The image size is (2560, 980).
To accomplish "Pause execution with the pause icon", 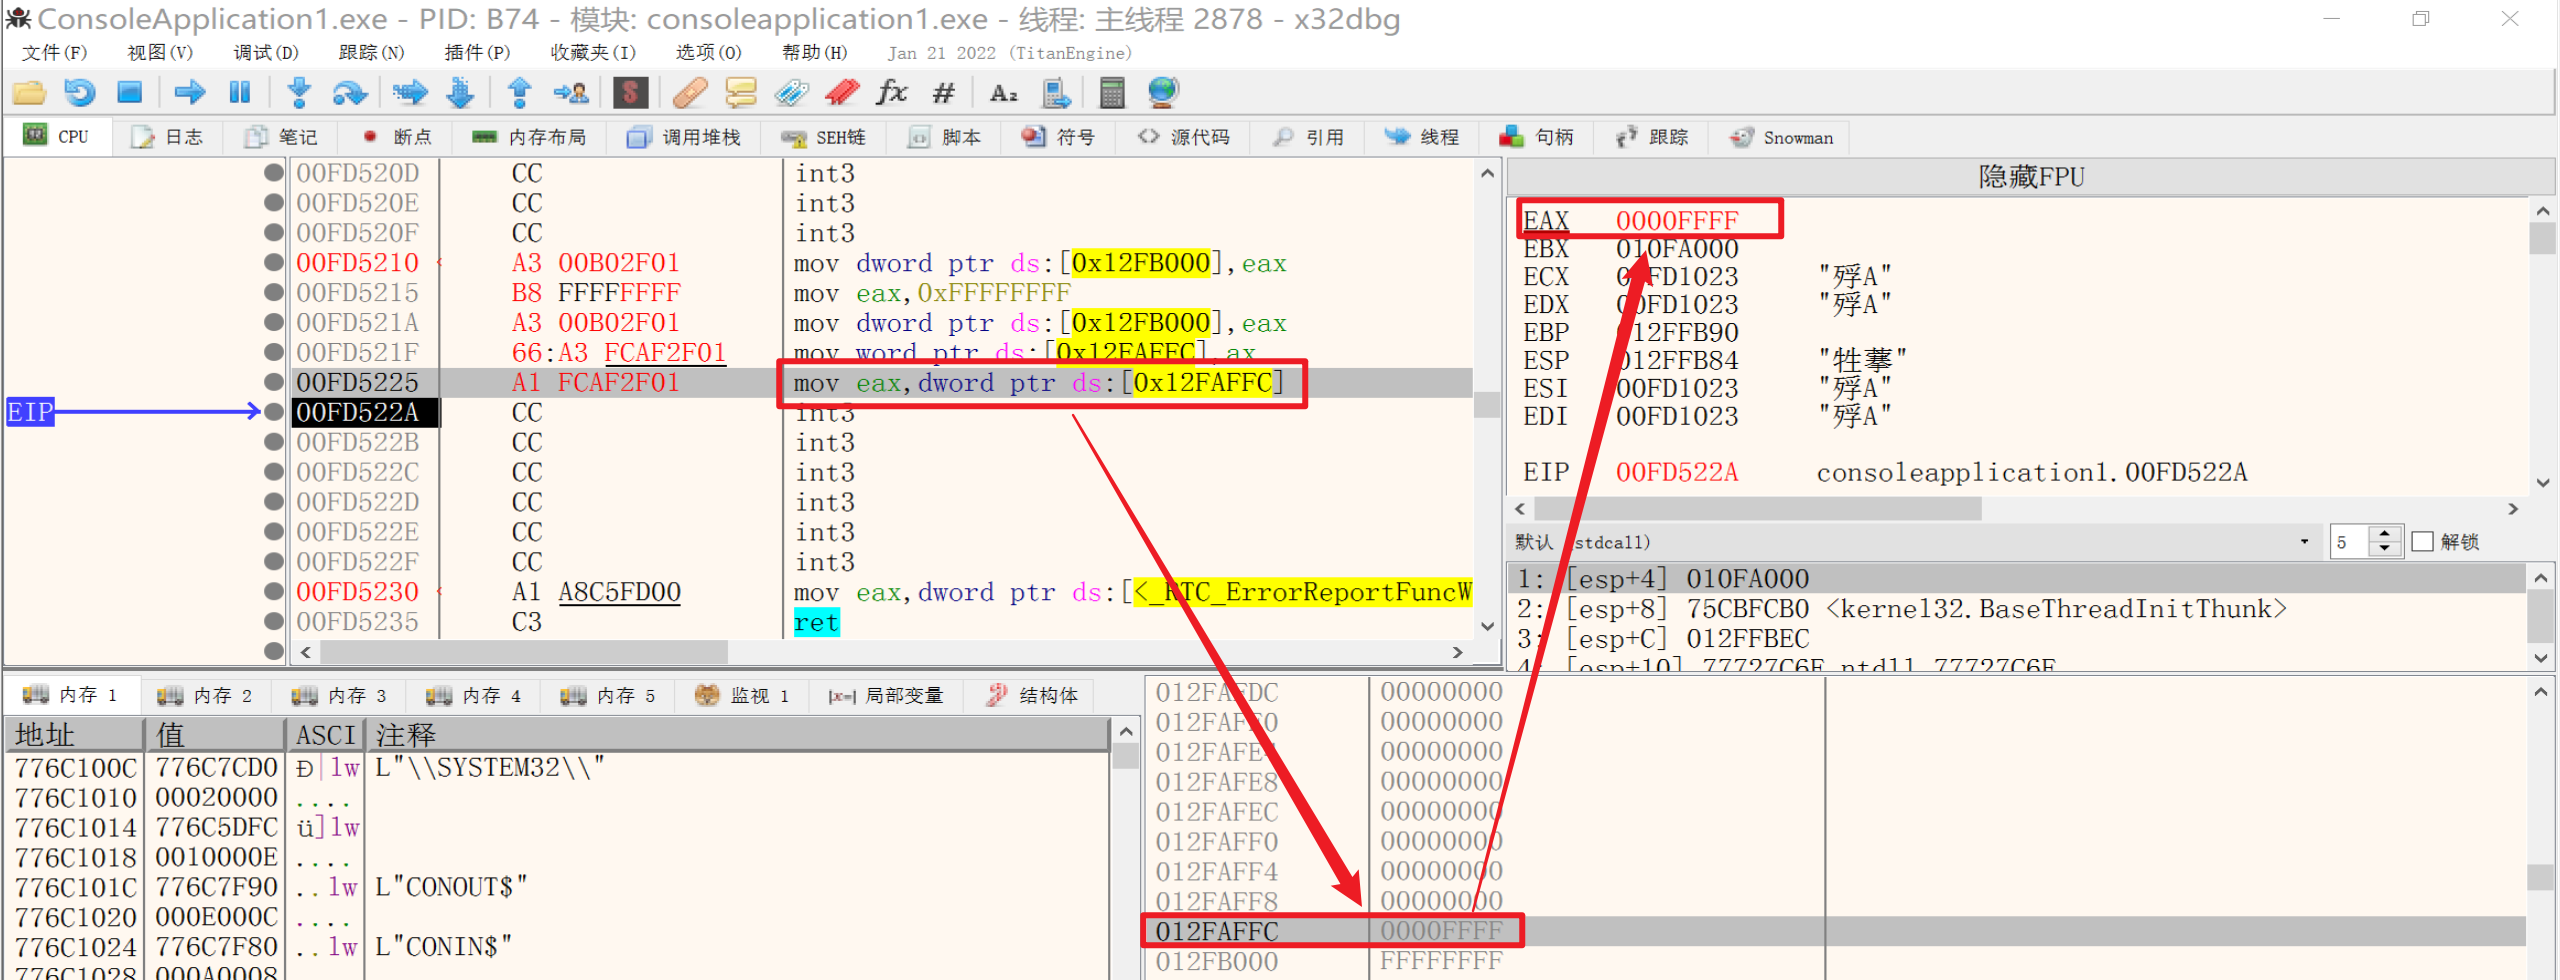I will point(240,93).
